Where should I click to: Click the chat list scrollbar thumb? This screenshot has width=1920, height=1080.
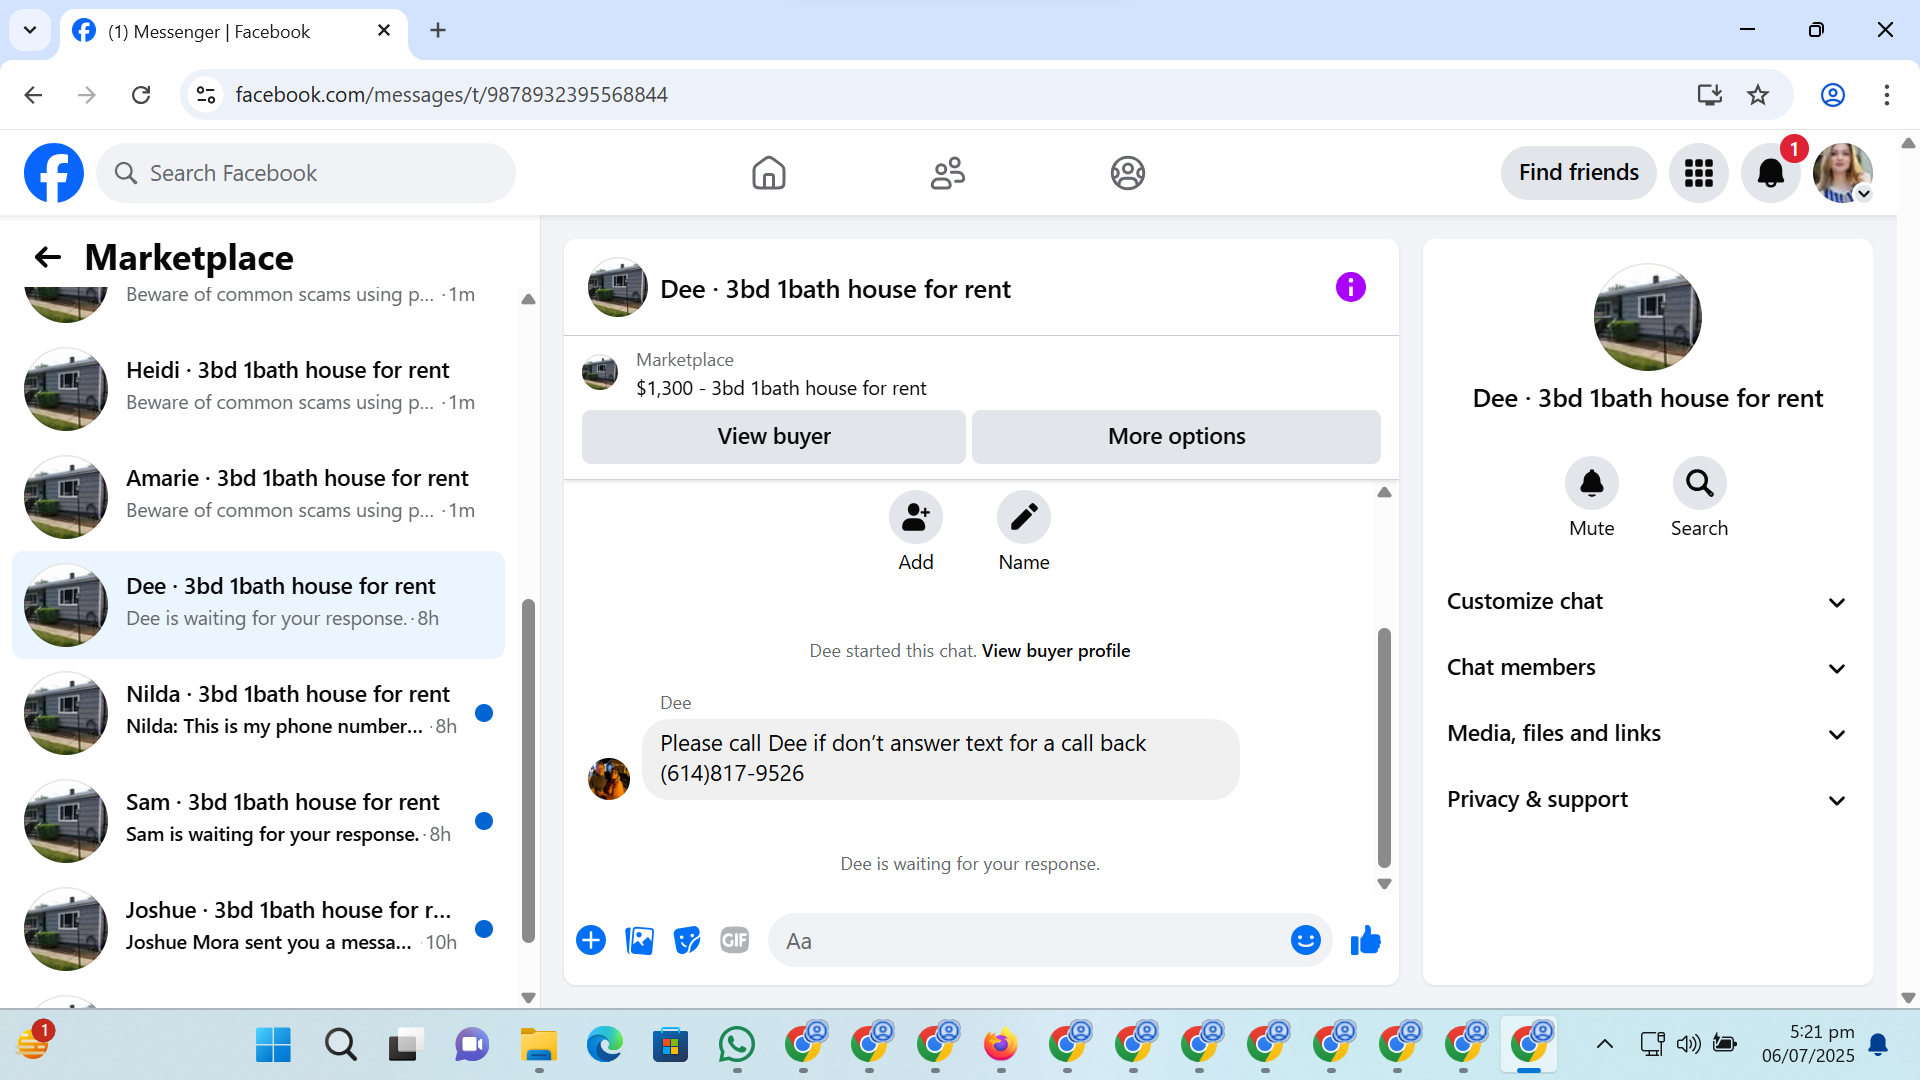click(x=528, y=770)
